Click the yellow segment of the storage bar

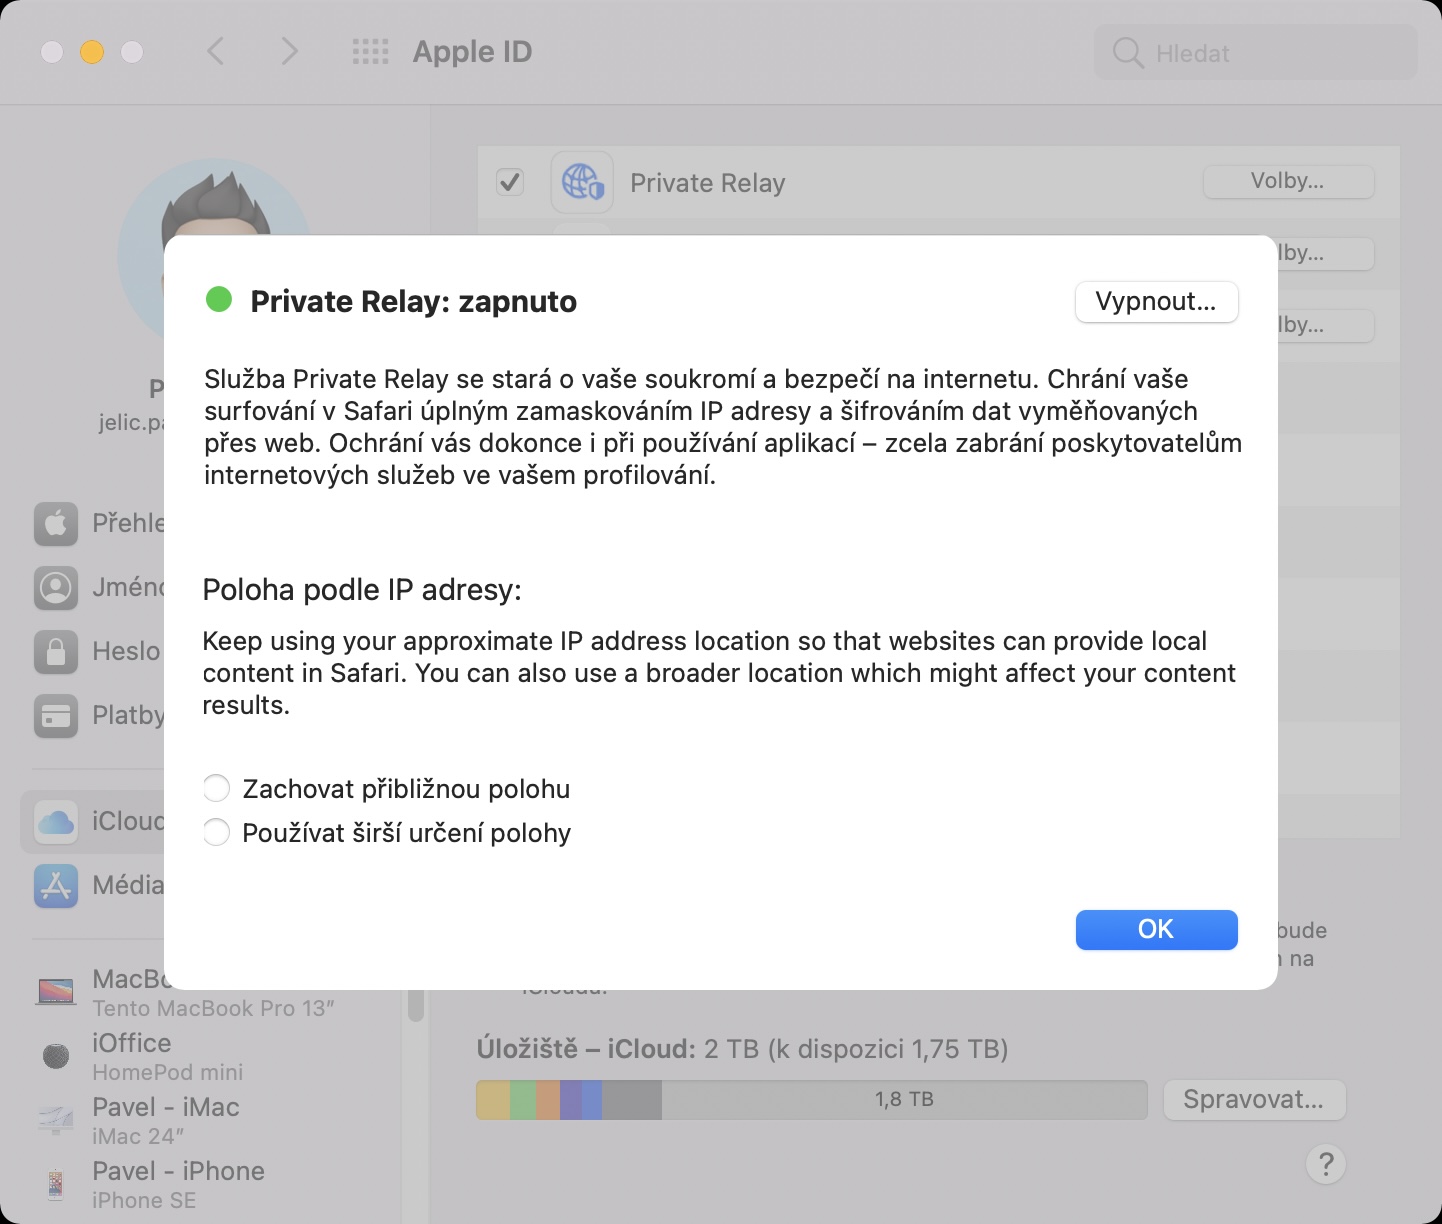pos(493,1100)
